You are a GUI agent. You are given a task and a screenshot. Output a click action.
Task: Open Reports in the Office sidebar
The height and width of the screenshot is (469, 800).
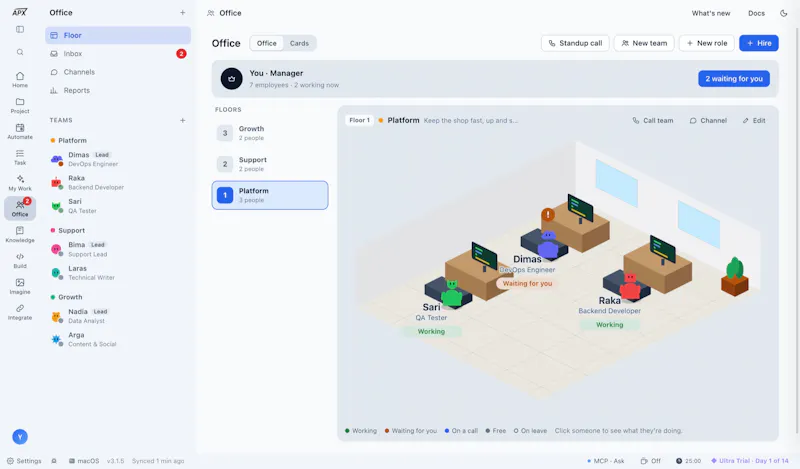point(118,90)
